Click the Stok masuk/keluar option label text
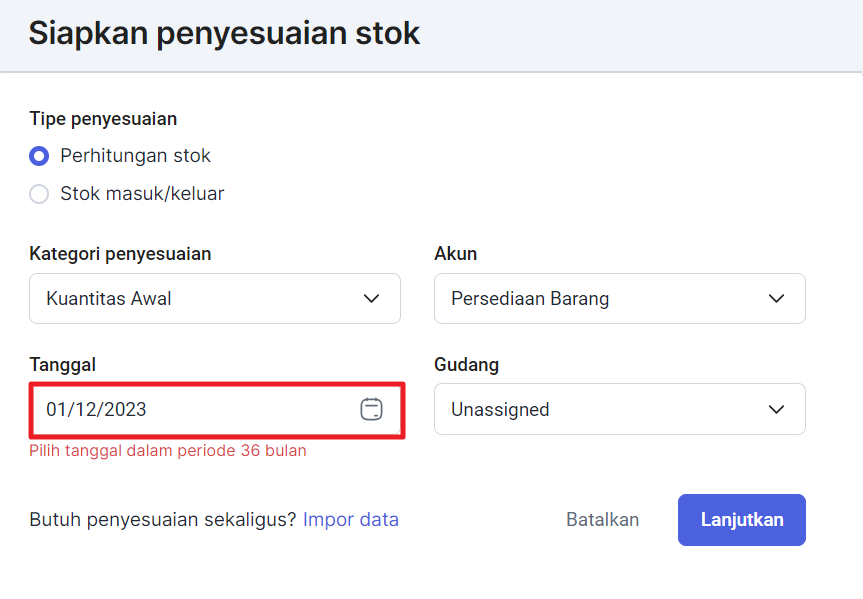 click(x=142, y=194)
